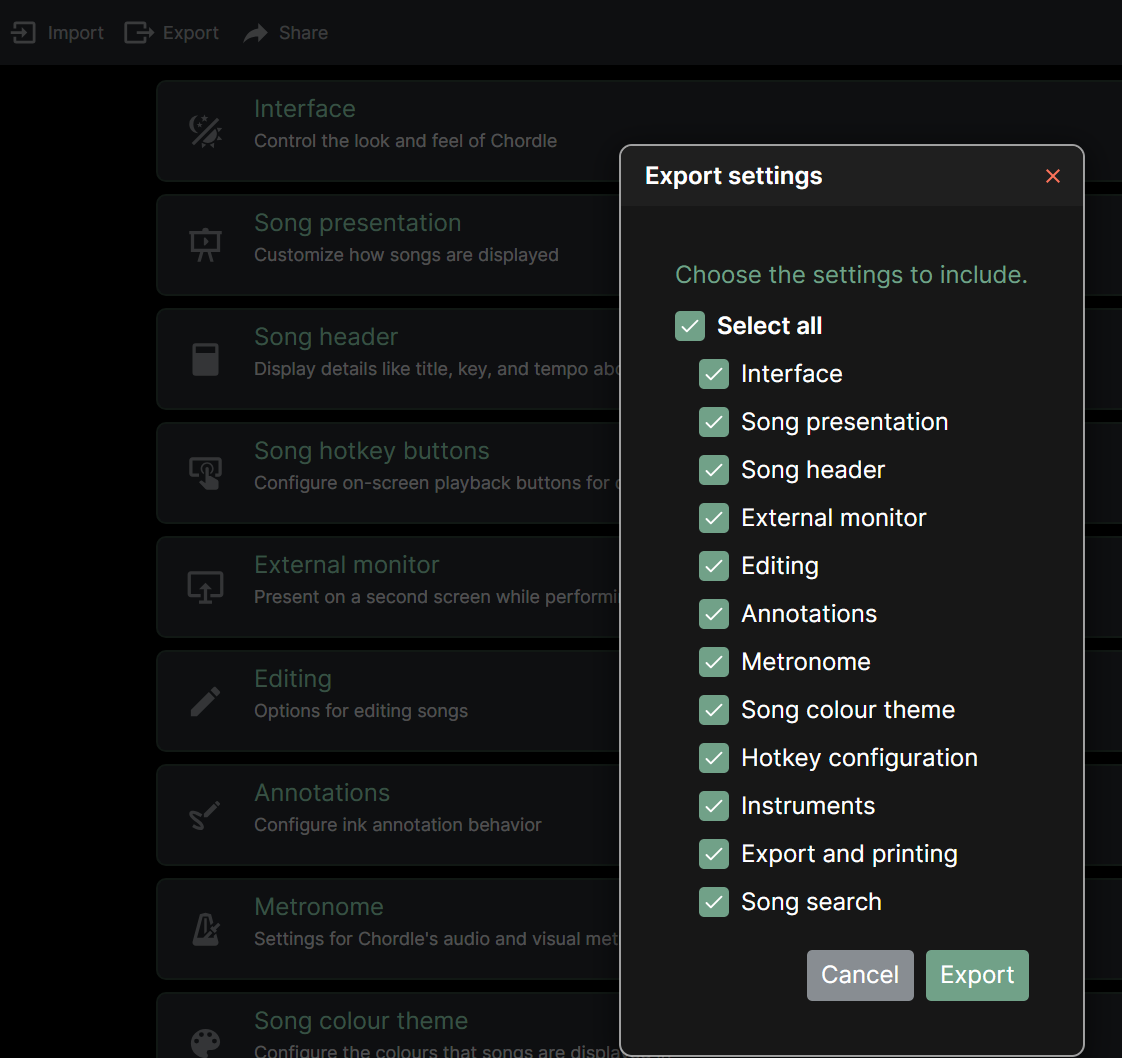This screenshot has height=1058, width=1122.
Task: Click the 'Instruments' label
Action: [809, 806]
